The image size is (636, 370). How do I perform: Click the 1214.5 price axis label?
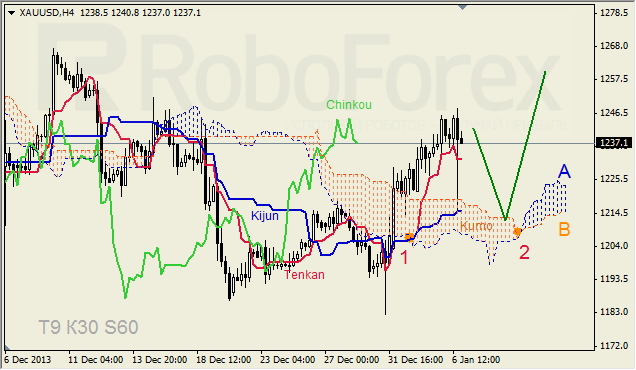pos(614,213)
